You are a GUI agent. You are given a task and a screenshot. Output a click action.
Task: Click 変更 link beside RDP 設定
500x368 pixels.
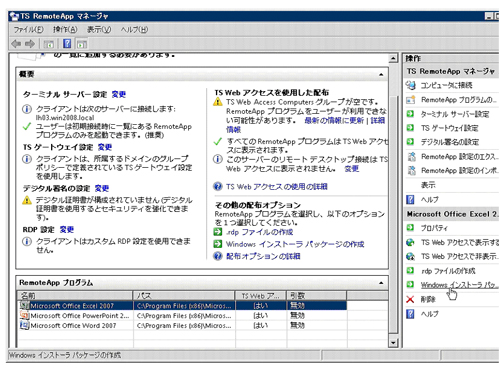click(x=67, y=230)
